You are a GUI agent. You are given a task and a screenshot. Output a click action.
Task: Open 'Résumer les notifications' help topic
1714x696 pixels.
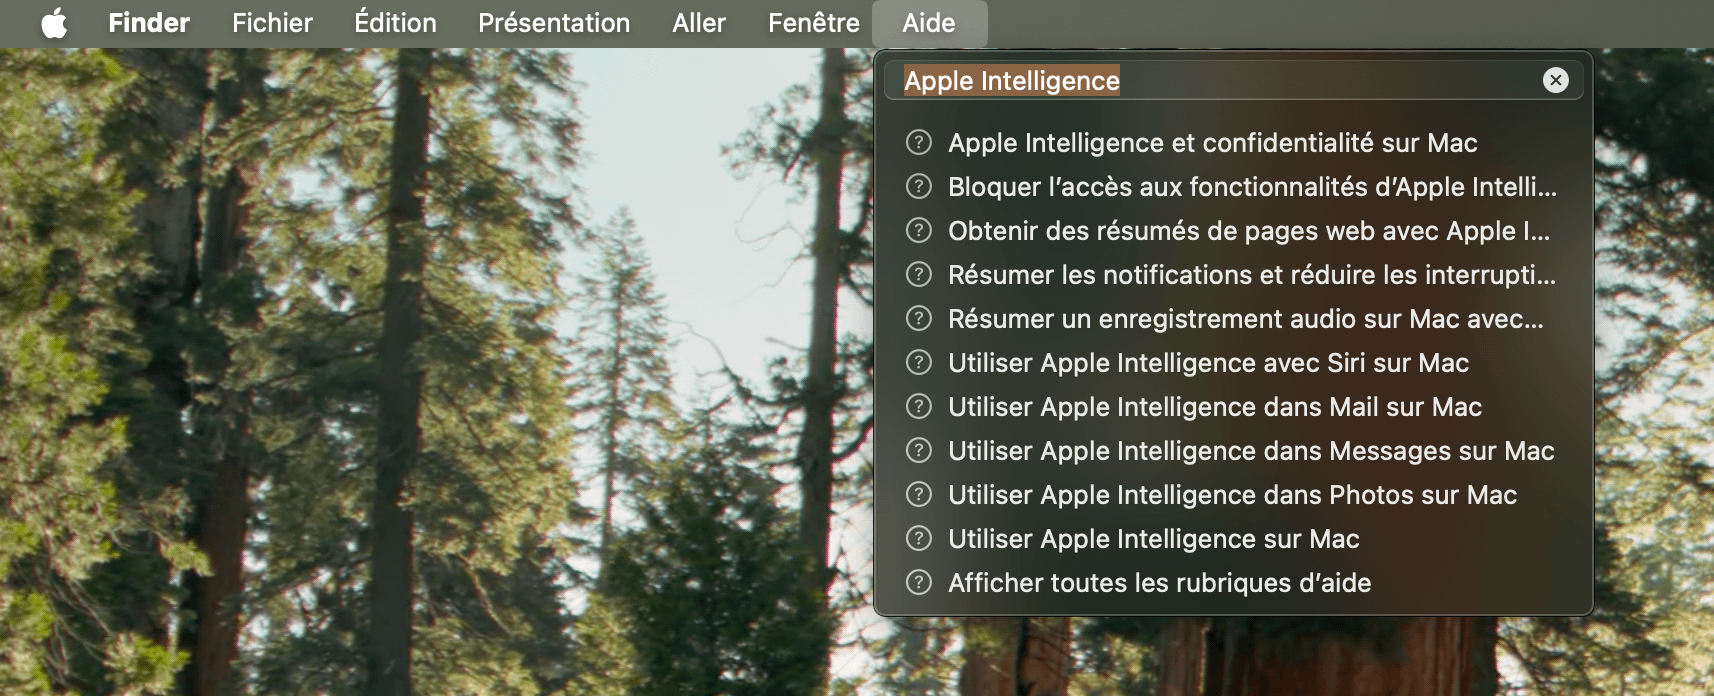point(1232,275)
